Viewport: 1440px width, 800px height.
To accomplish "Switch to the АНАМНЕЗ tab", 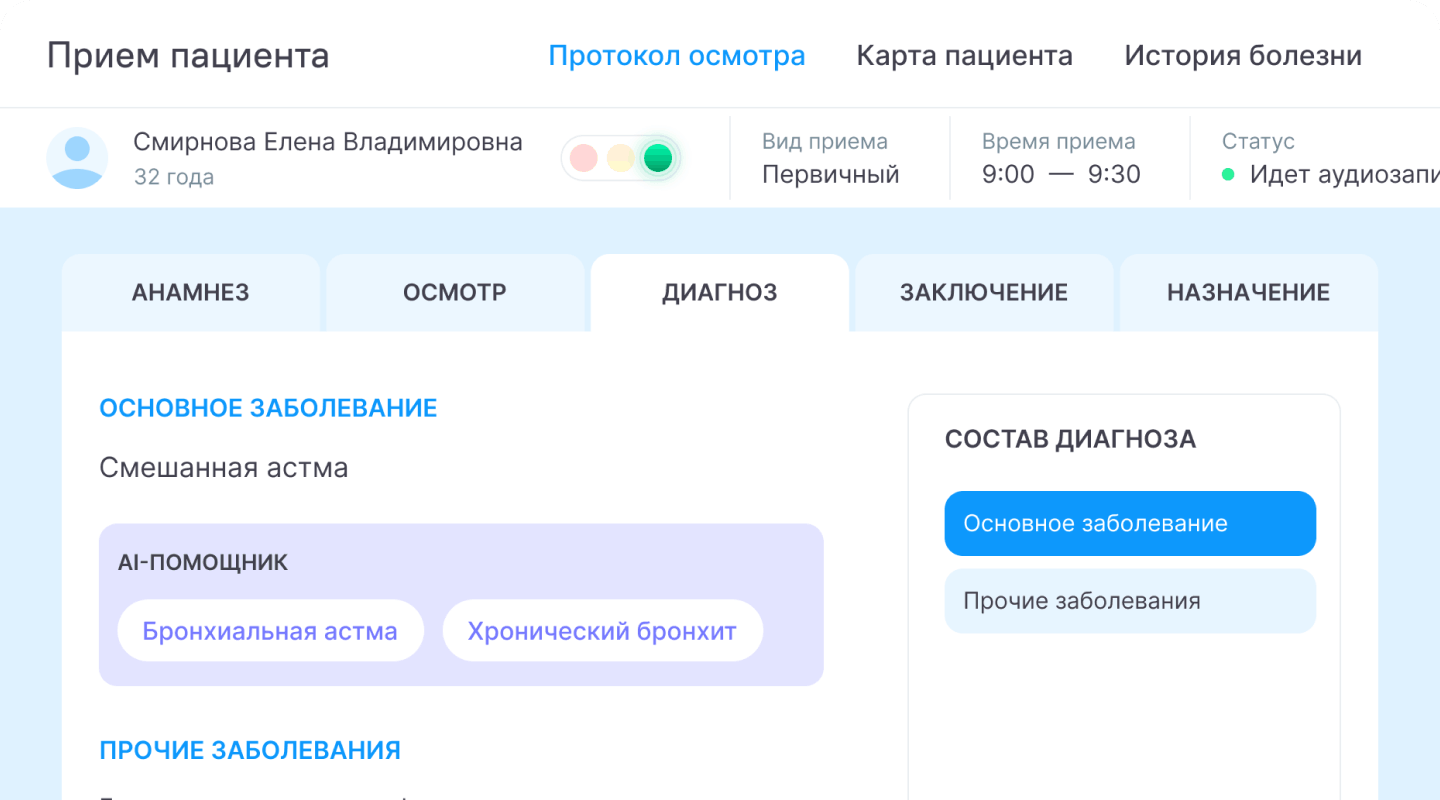I will click(190, 293).
